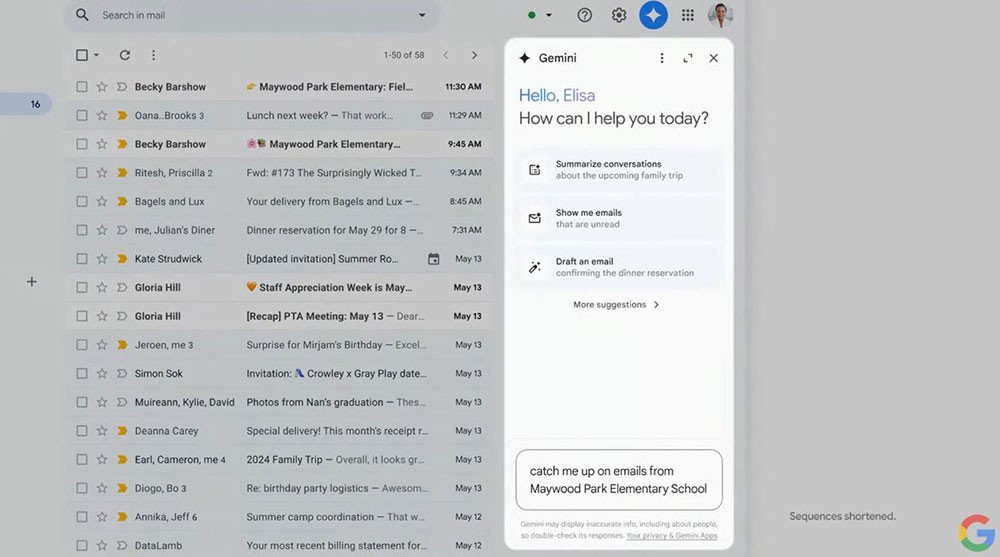The image size is (1000, 557).
Task: Open Settings gear
Action: coord(619,15)
